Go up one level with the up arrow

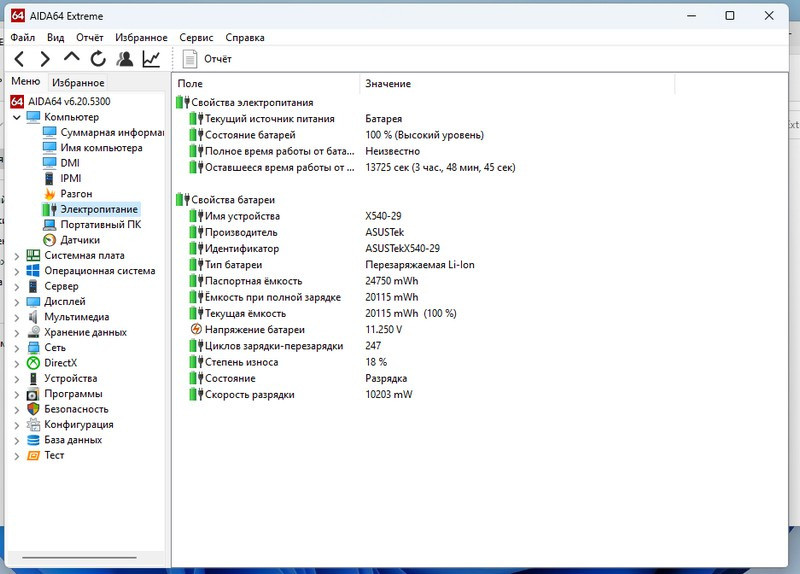(72, 60)
